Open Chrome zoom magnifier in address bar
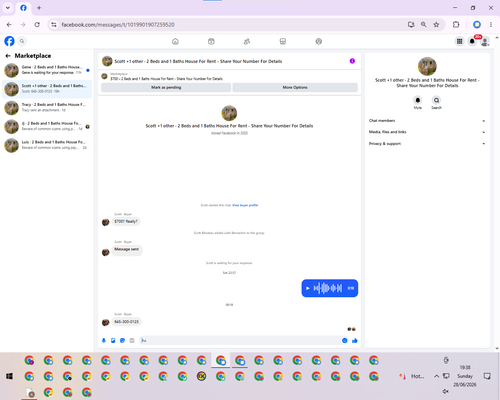Viewport: 500px width, 400px height. tap(424, 24)
